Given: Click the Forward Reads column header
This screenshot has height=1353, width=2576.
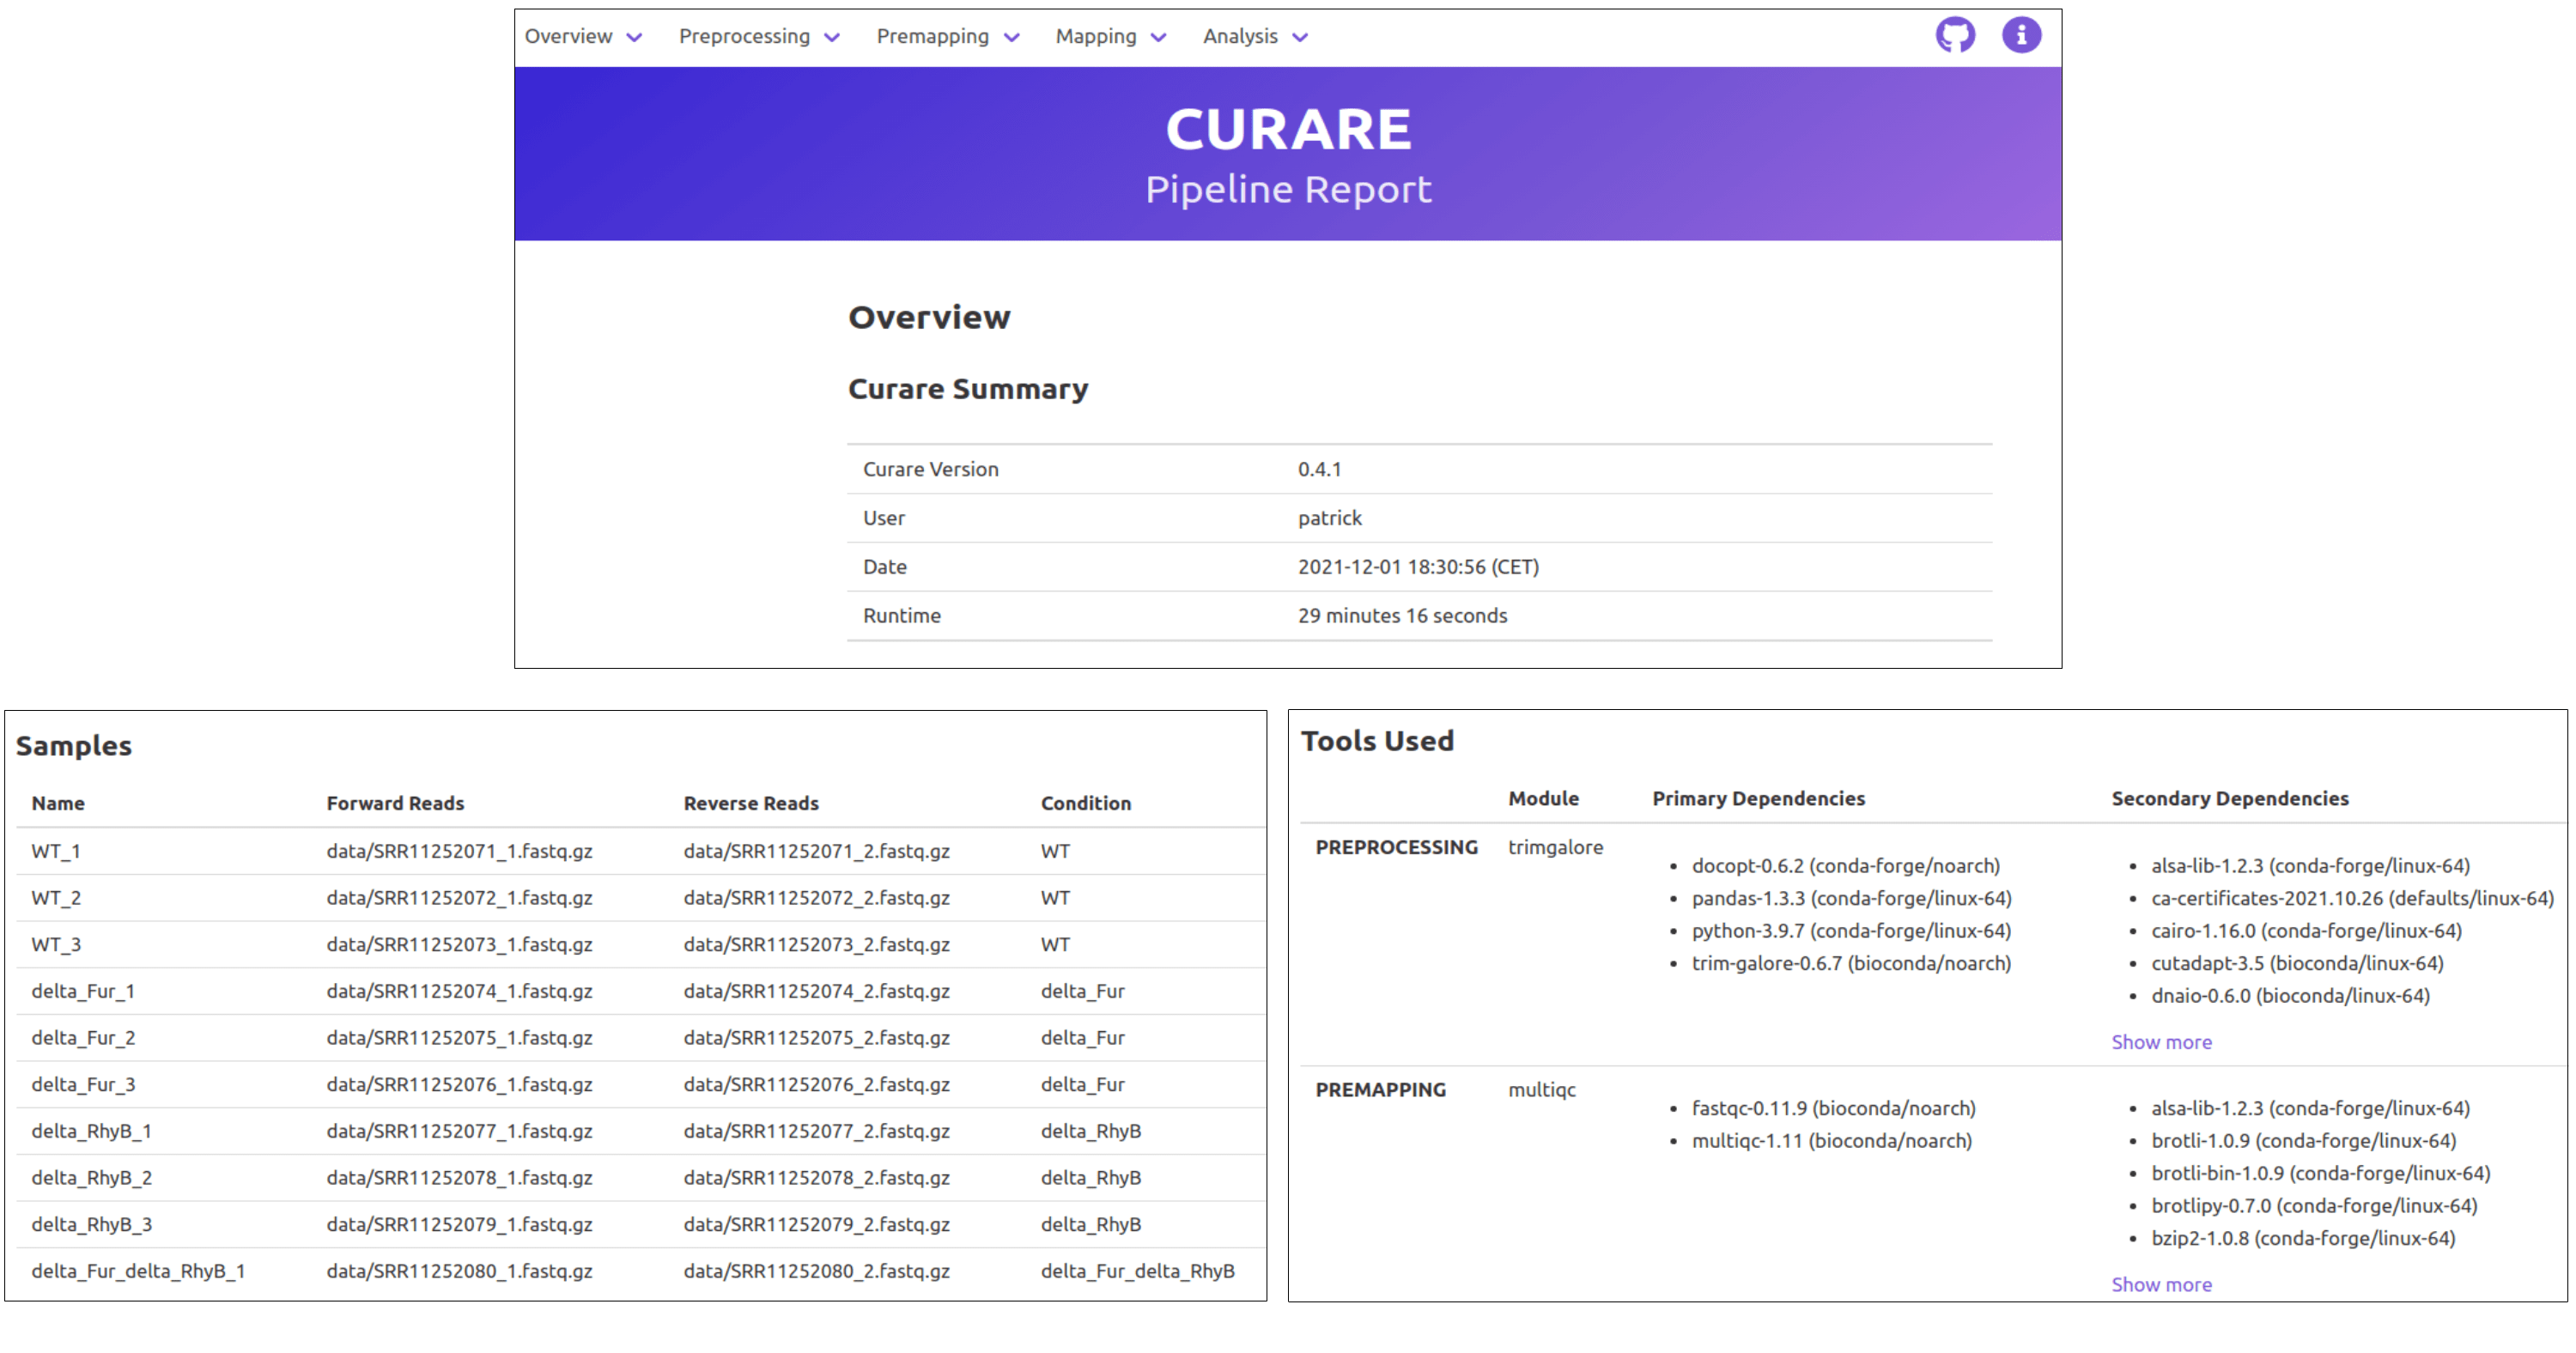Looking at the screenshot, I should point(395,803).
